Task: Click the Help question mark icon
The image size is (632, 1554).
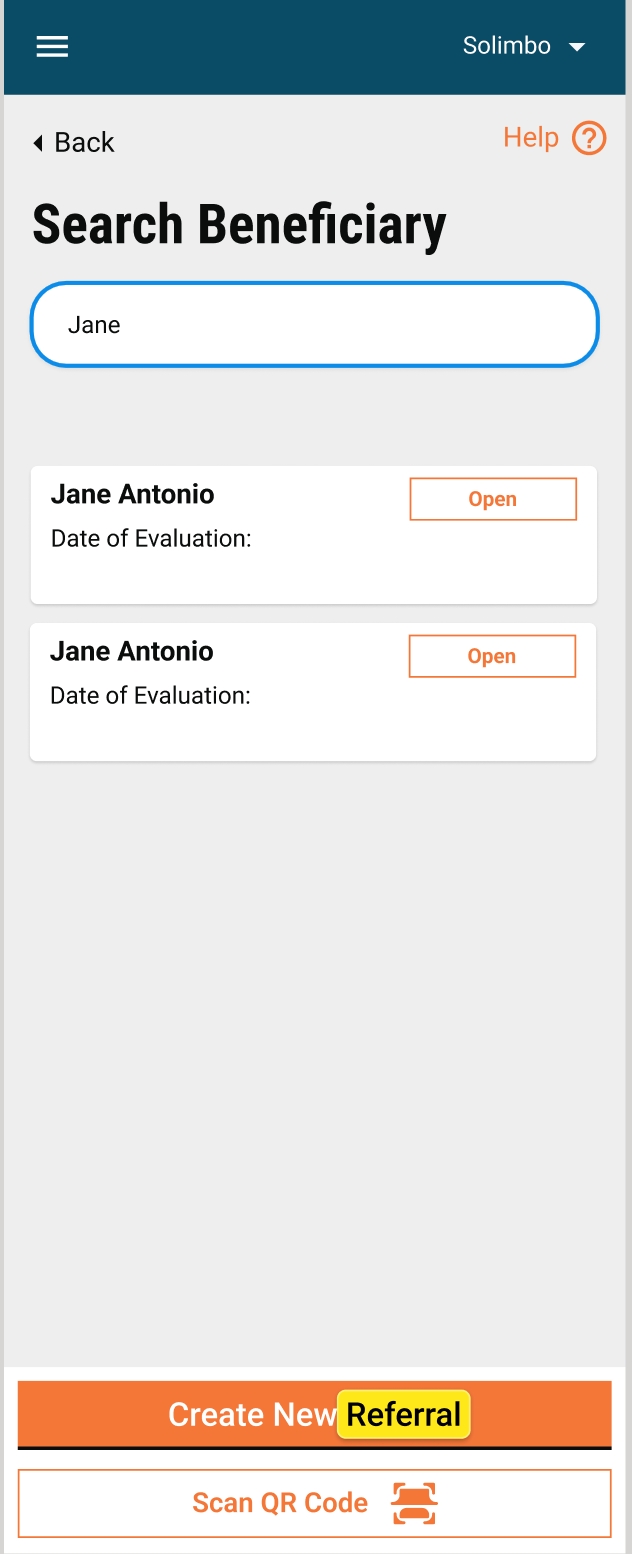Action: coord(589,138)
